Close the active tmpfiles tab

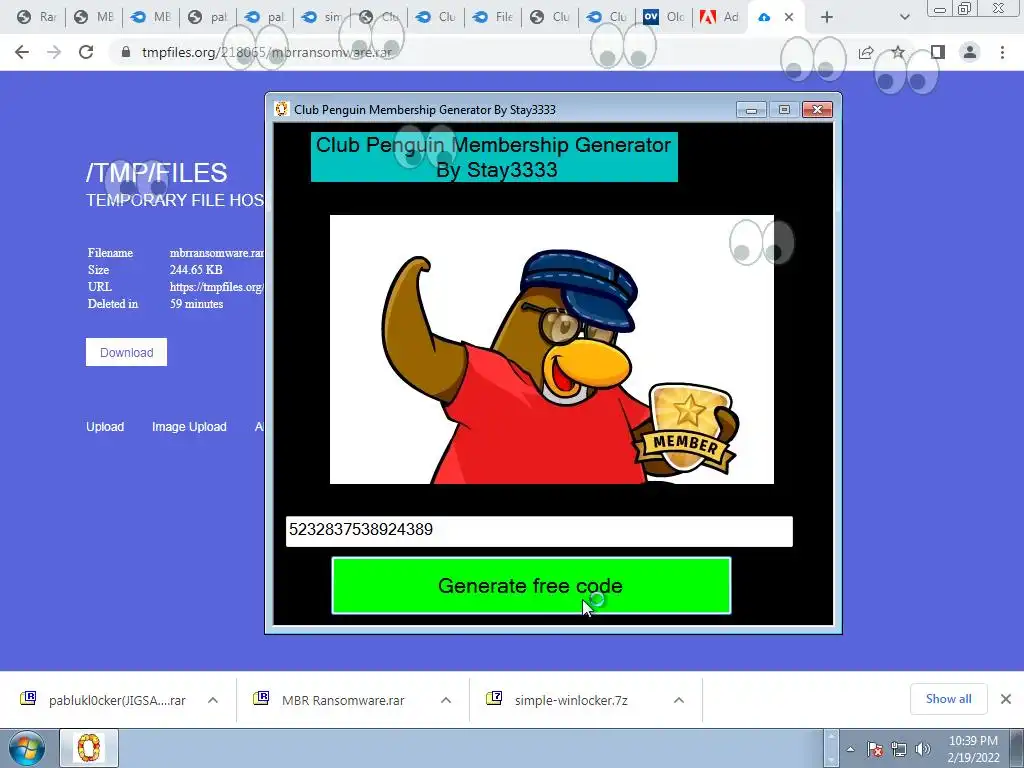[789, 18]
